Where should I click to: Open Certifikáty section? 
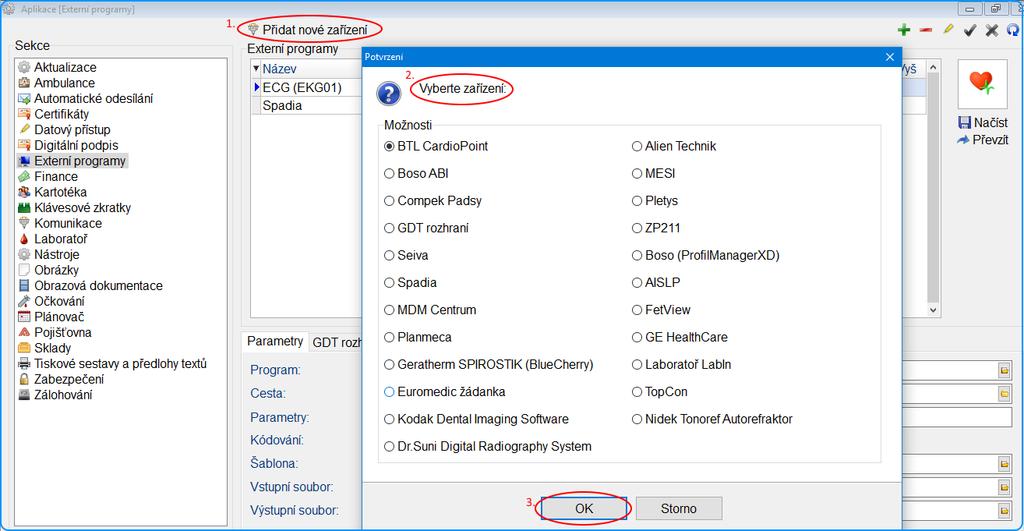pos(54,114)
